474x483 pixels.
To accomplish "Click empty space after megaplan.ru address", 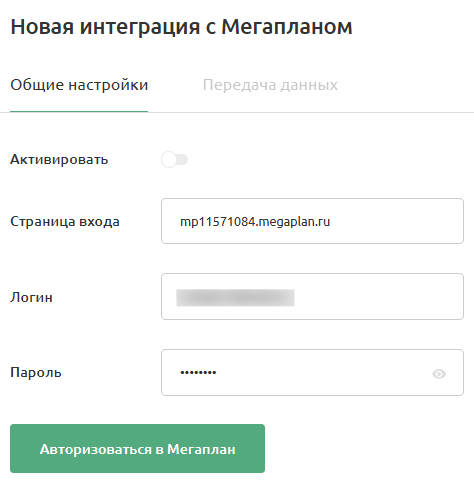I will point(395,221).
